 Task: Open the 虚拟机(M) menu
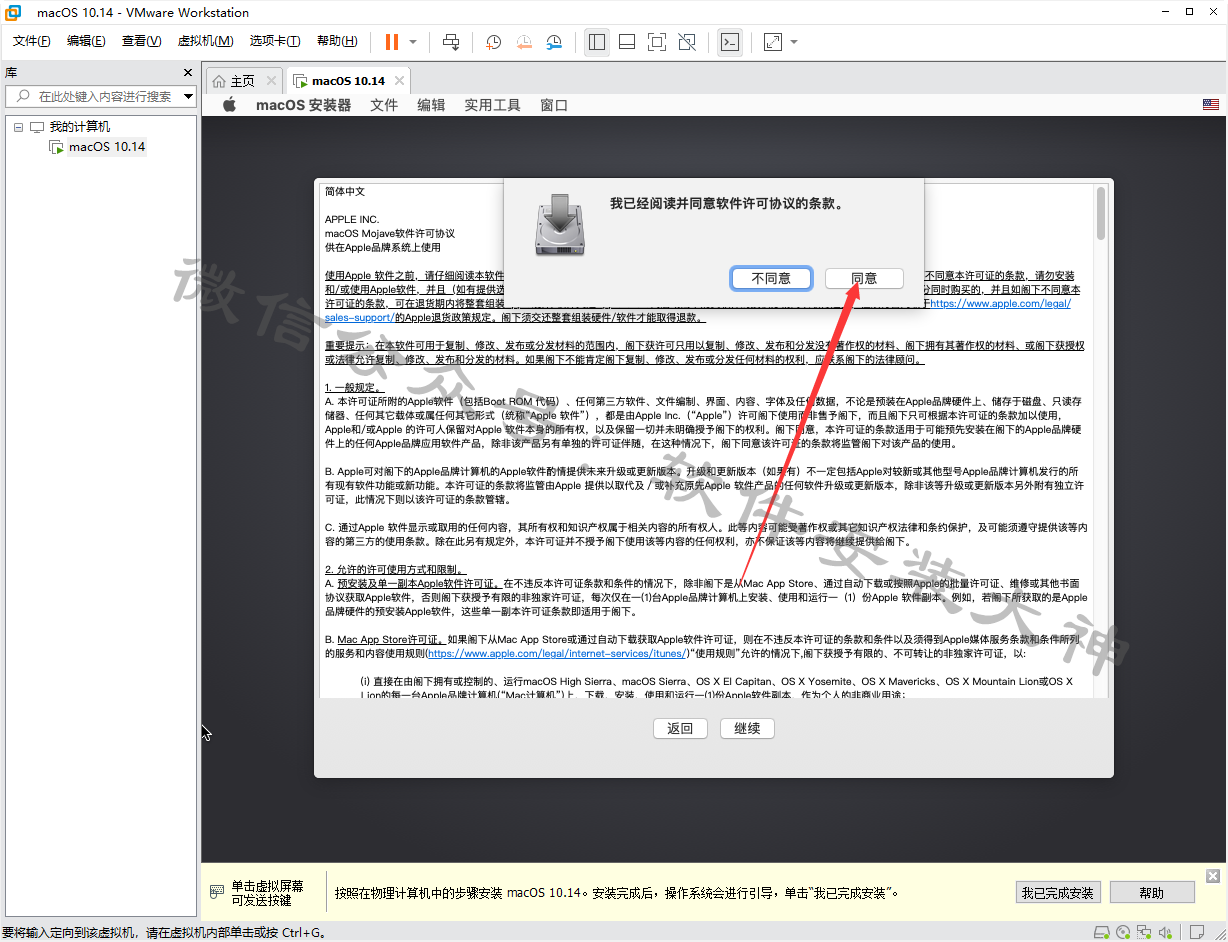click(205, 41)
